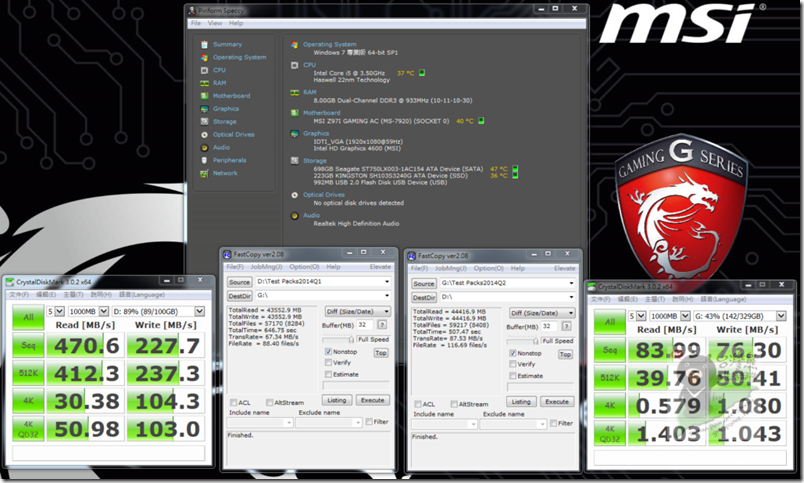Image resolution: width=804 pixels, height=483 pixels.
Task: Select Storage icon in Speccy sidebar
Action: [205, 122]
